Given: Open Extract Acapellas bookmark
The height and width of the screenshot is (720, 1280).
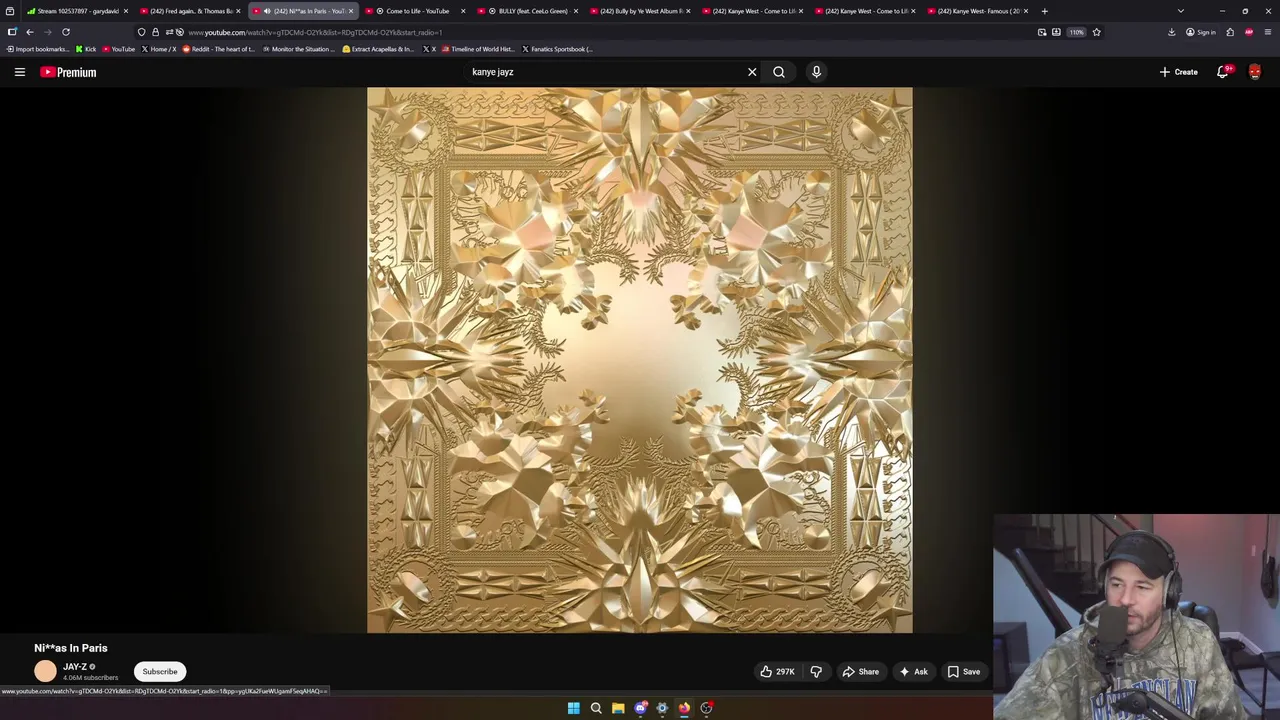Looking at the screenshot, I should (378, 49).
